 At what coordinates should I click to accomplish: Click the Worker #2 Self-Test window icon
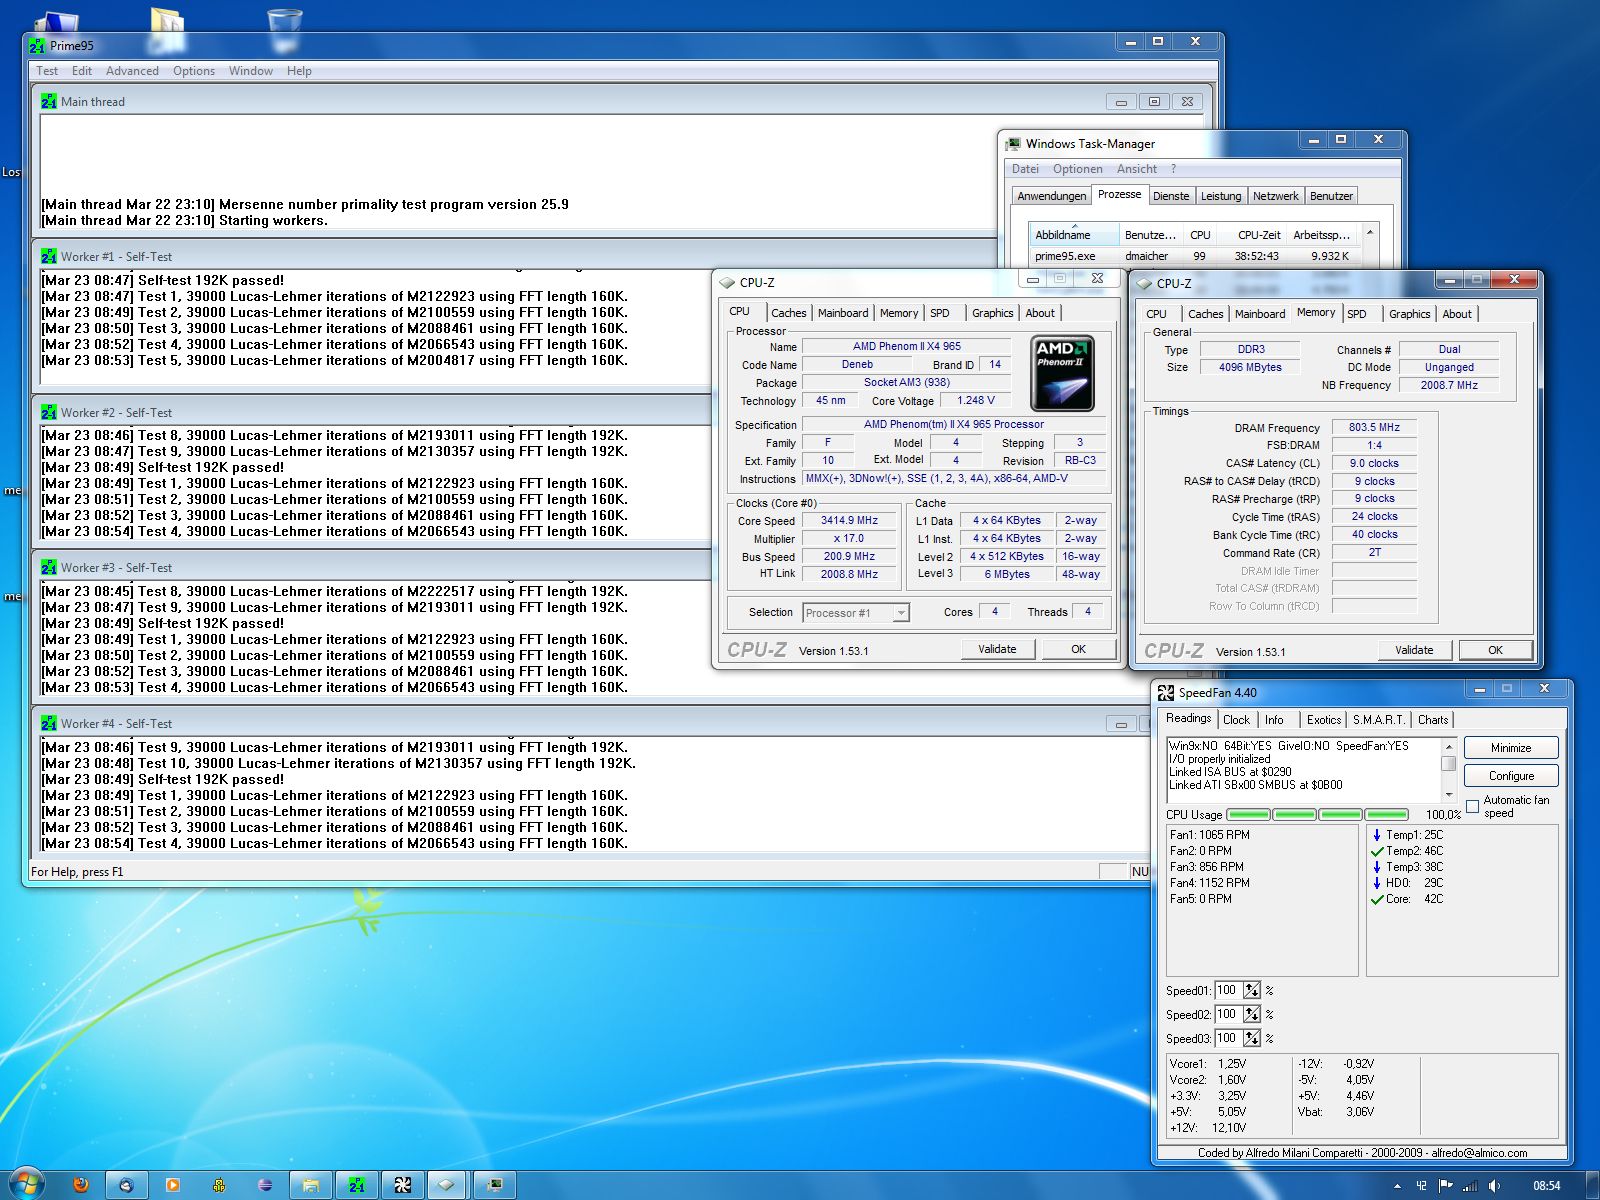point(49,412)
